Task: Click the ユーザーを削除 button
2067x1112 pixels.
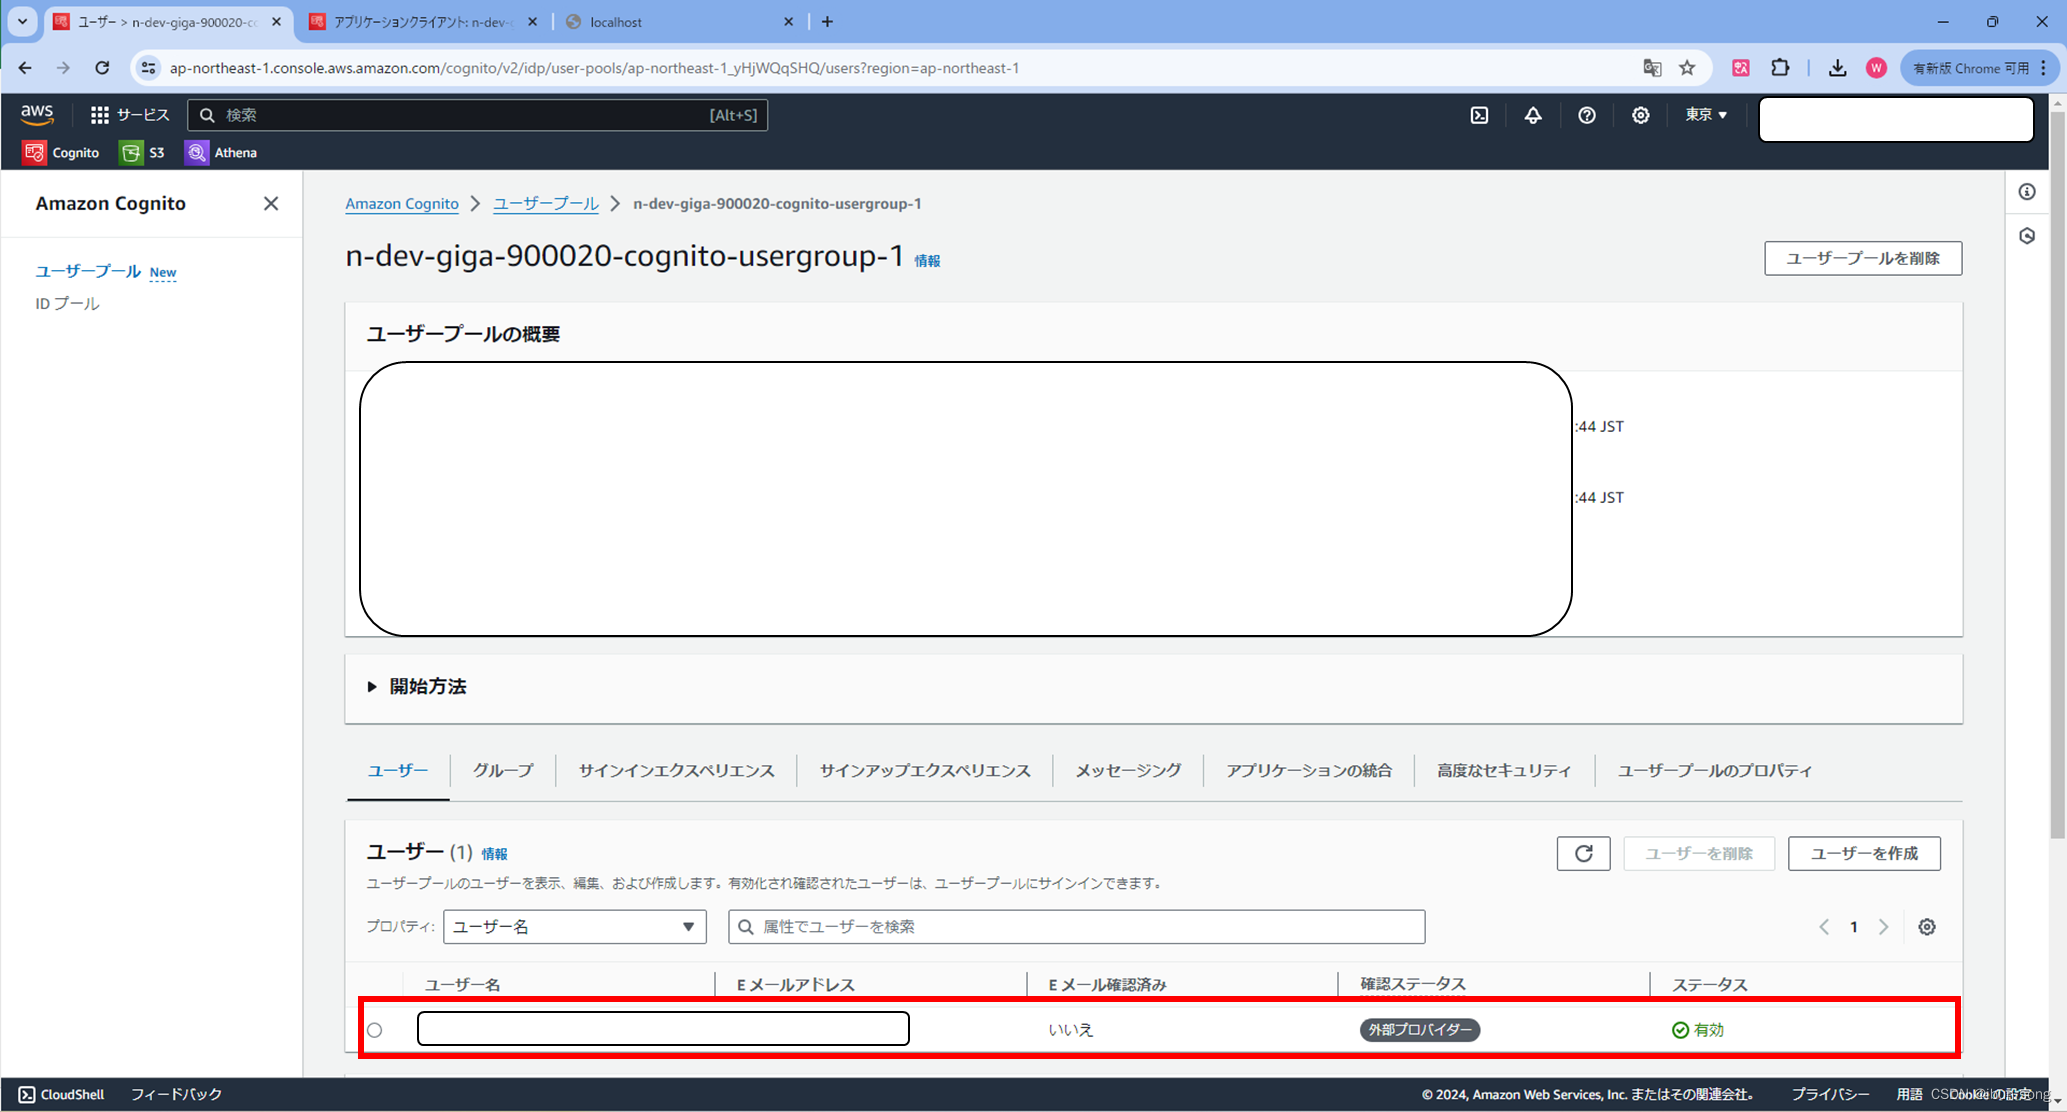Action: coord(1699,853)
